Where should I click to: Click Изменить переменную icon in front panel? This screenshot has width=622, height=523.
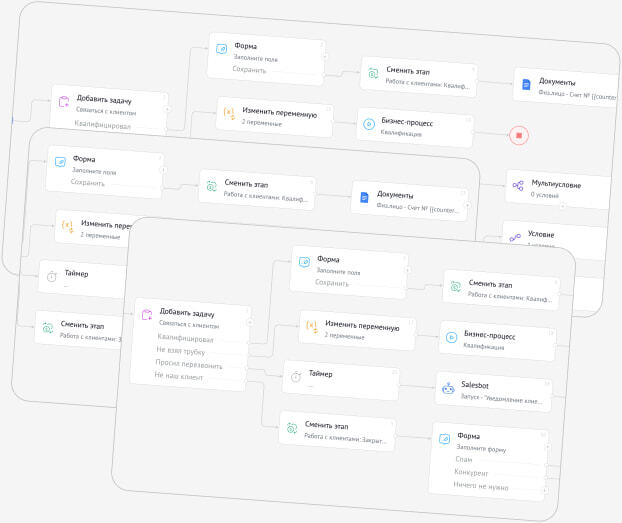tap(312, 327)
